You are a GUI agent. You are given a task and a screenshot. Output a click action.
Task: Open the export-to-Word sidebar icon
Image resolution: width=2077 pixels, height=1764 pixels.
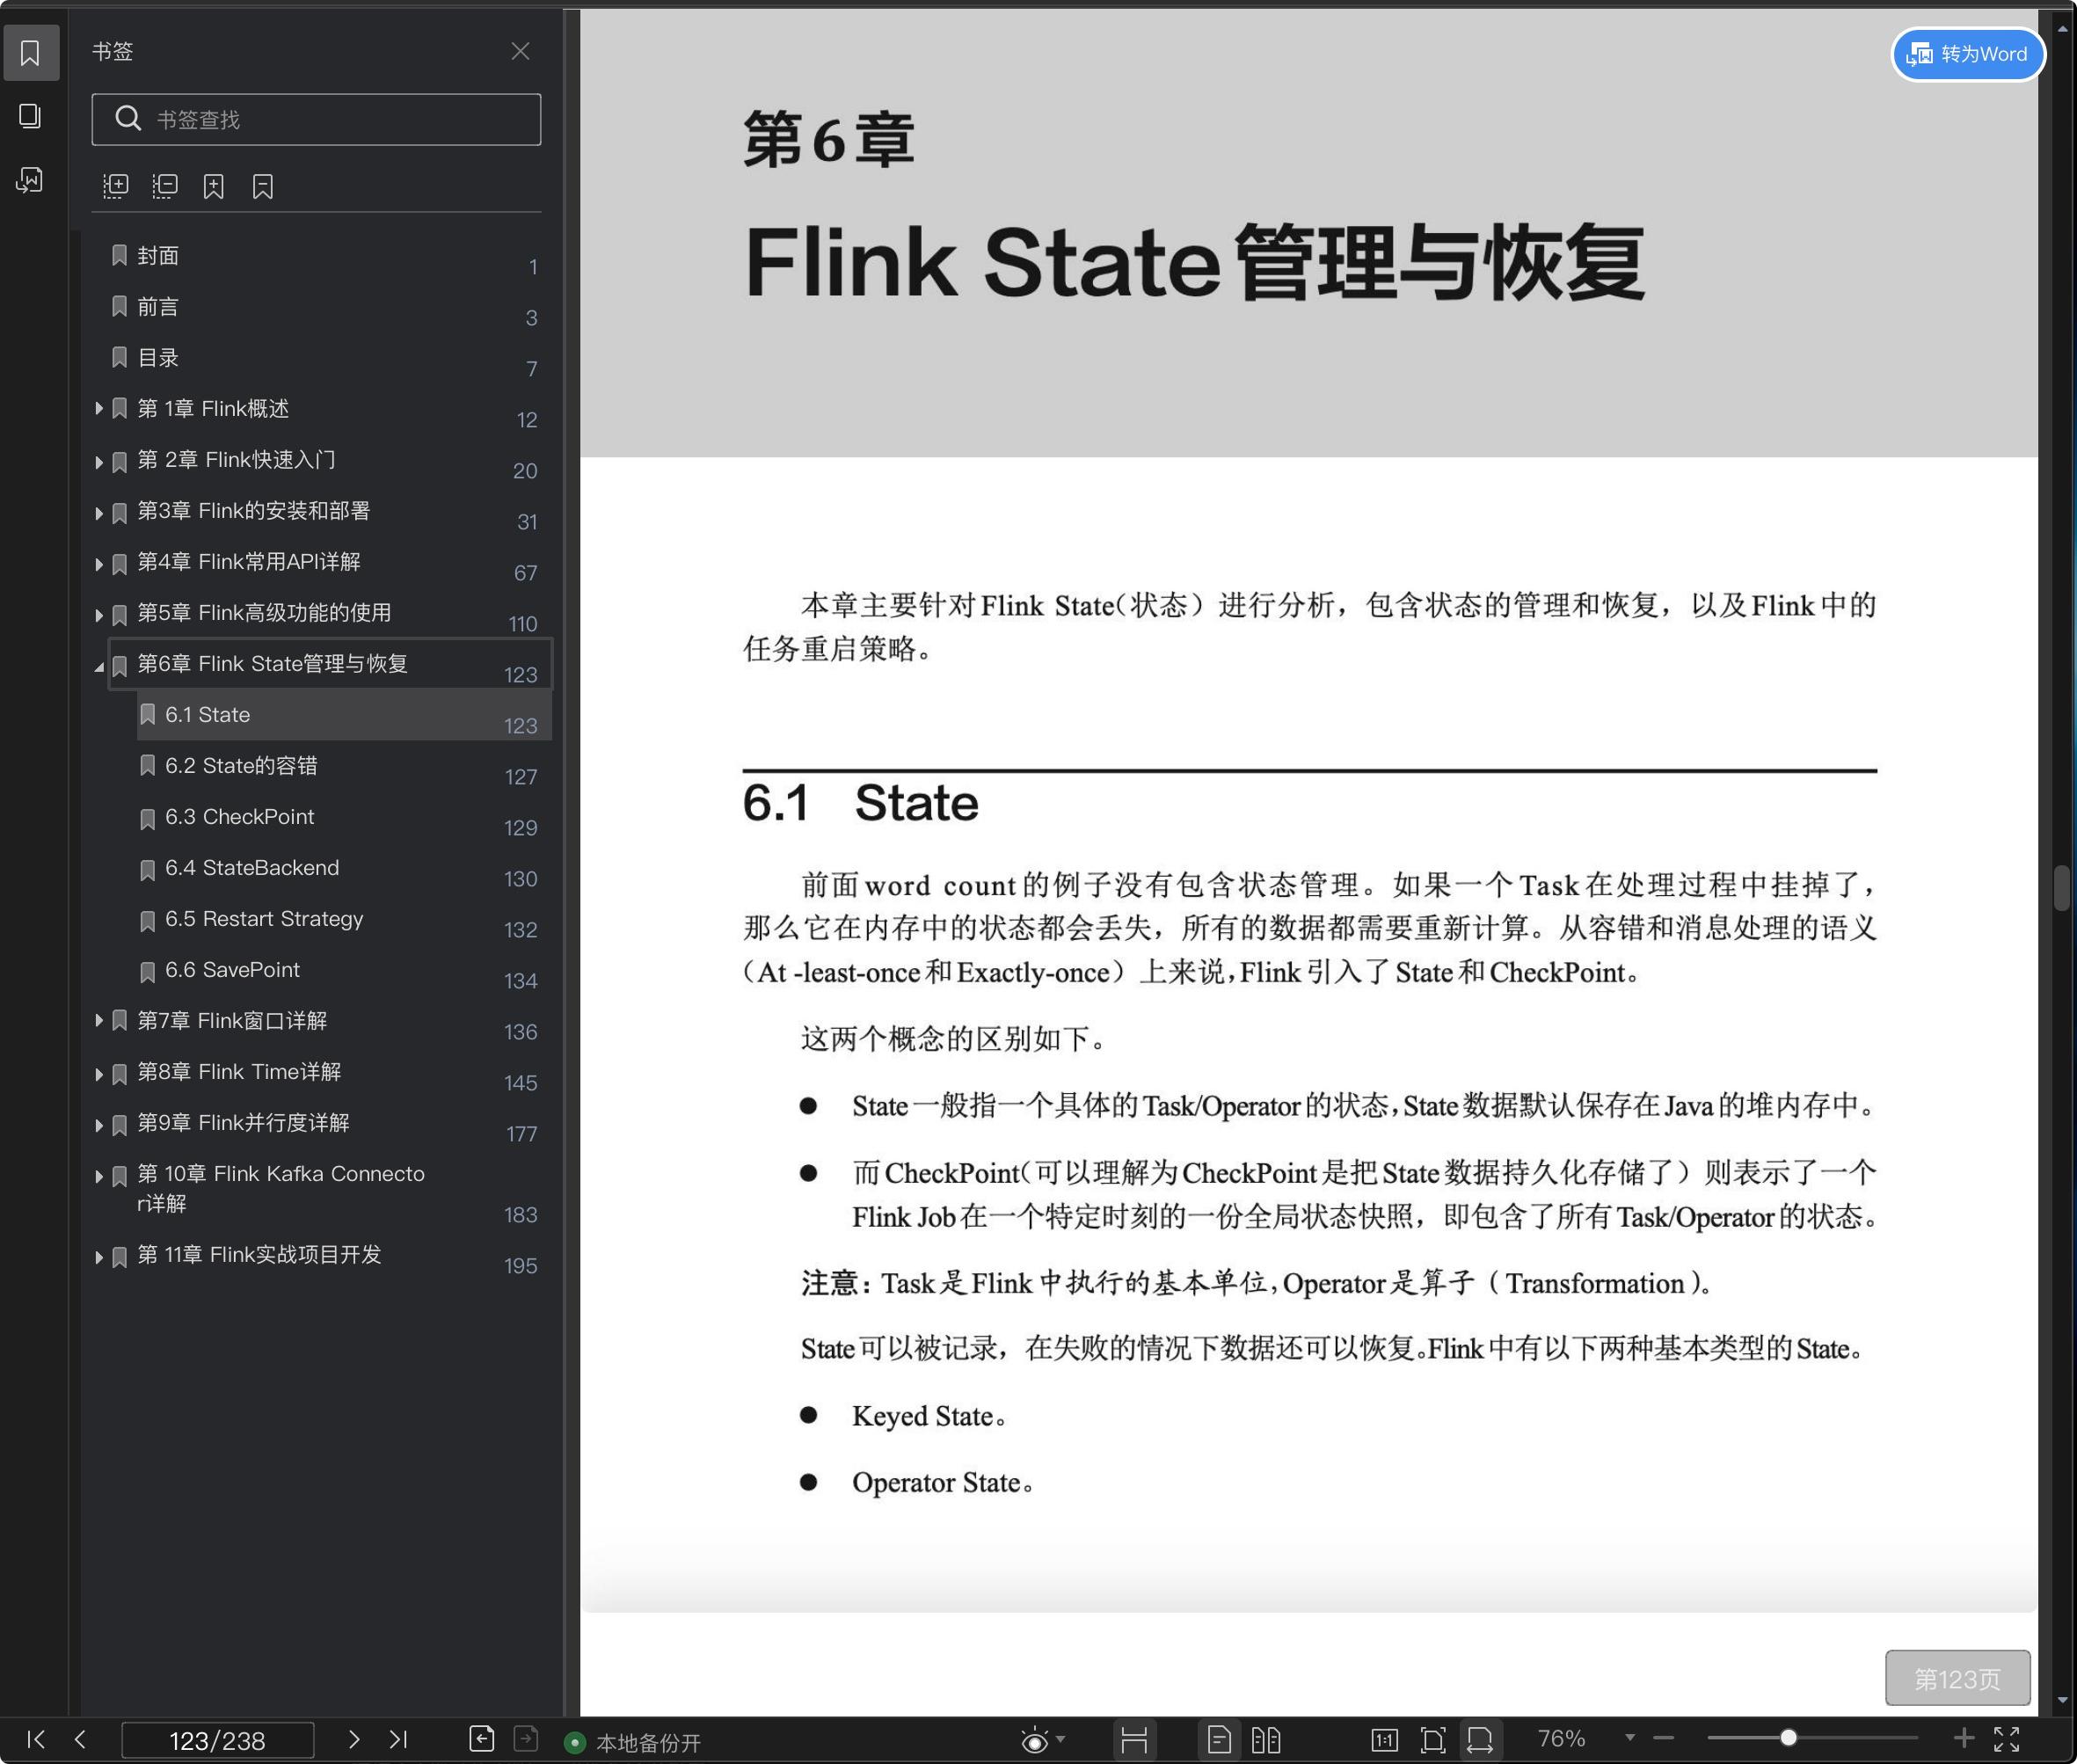point(30,180)
